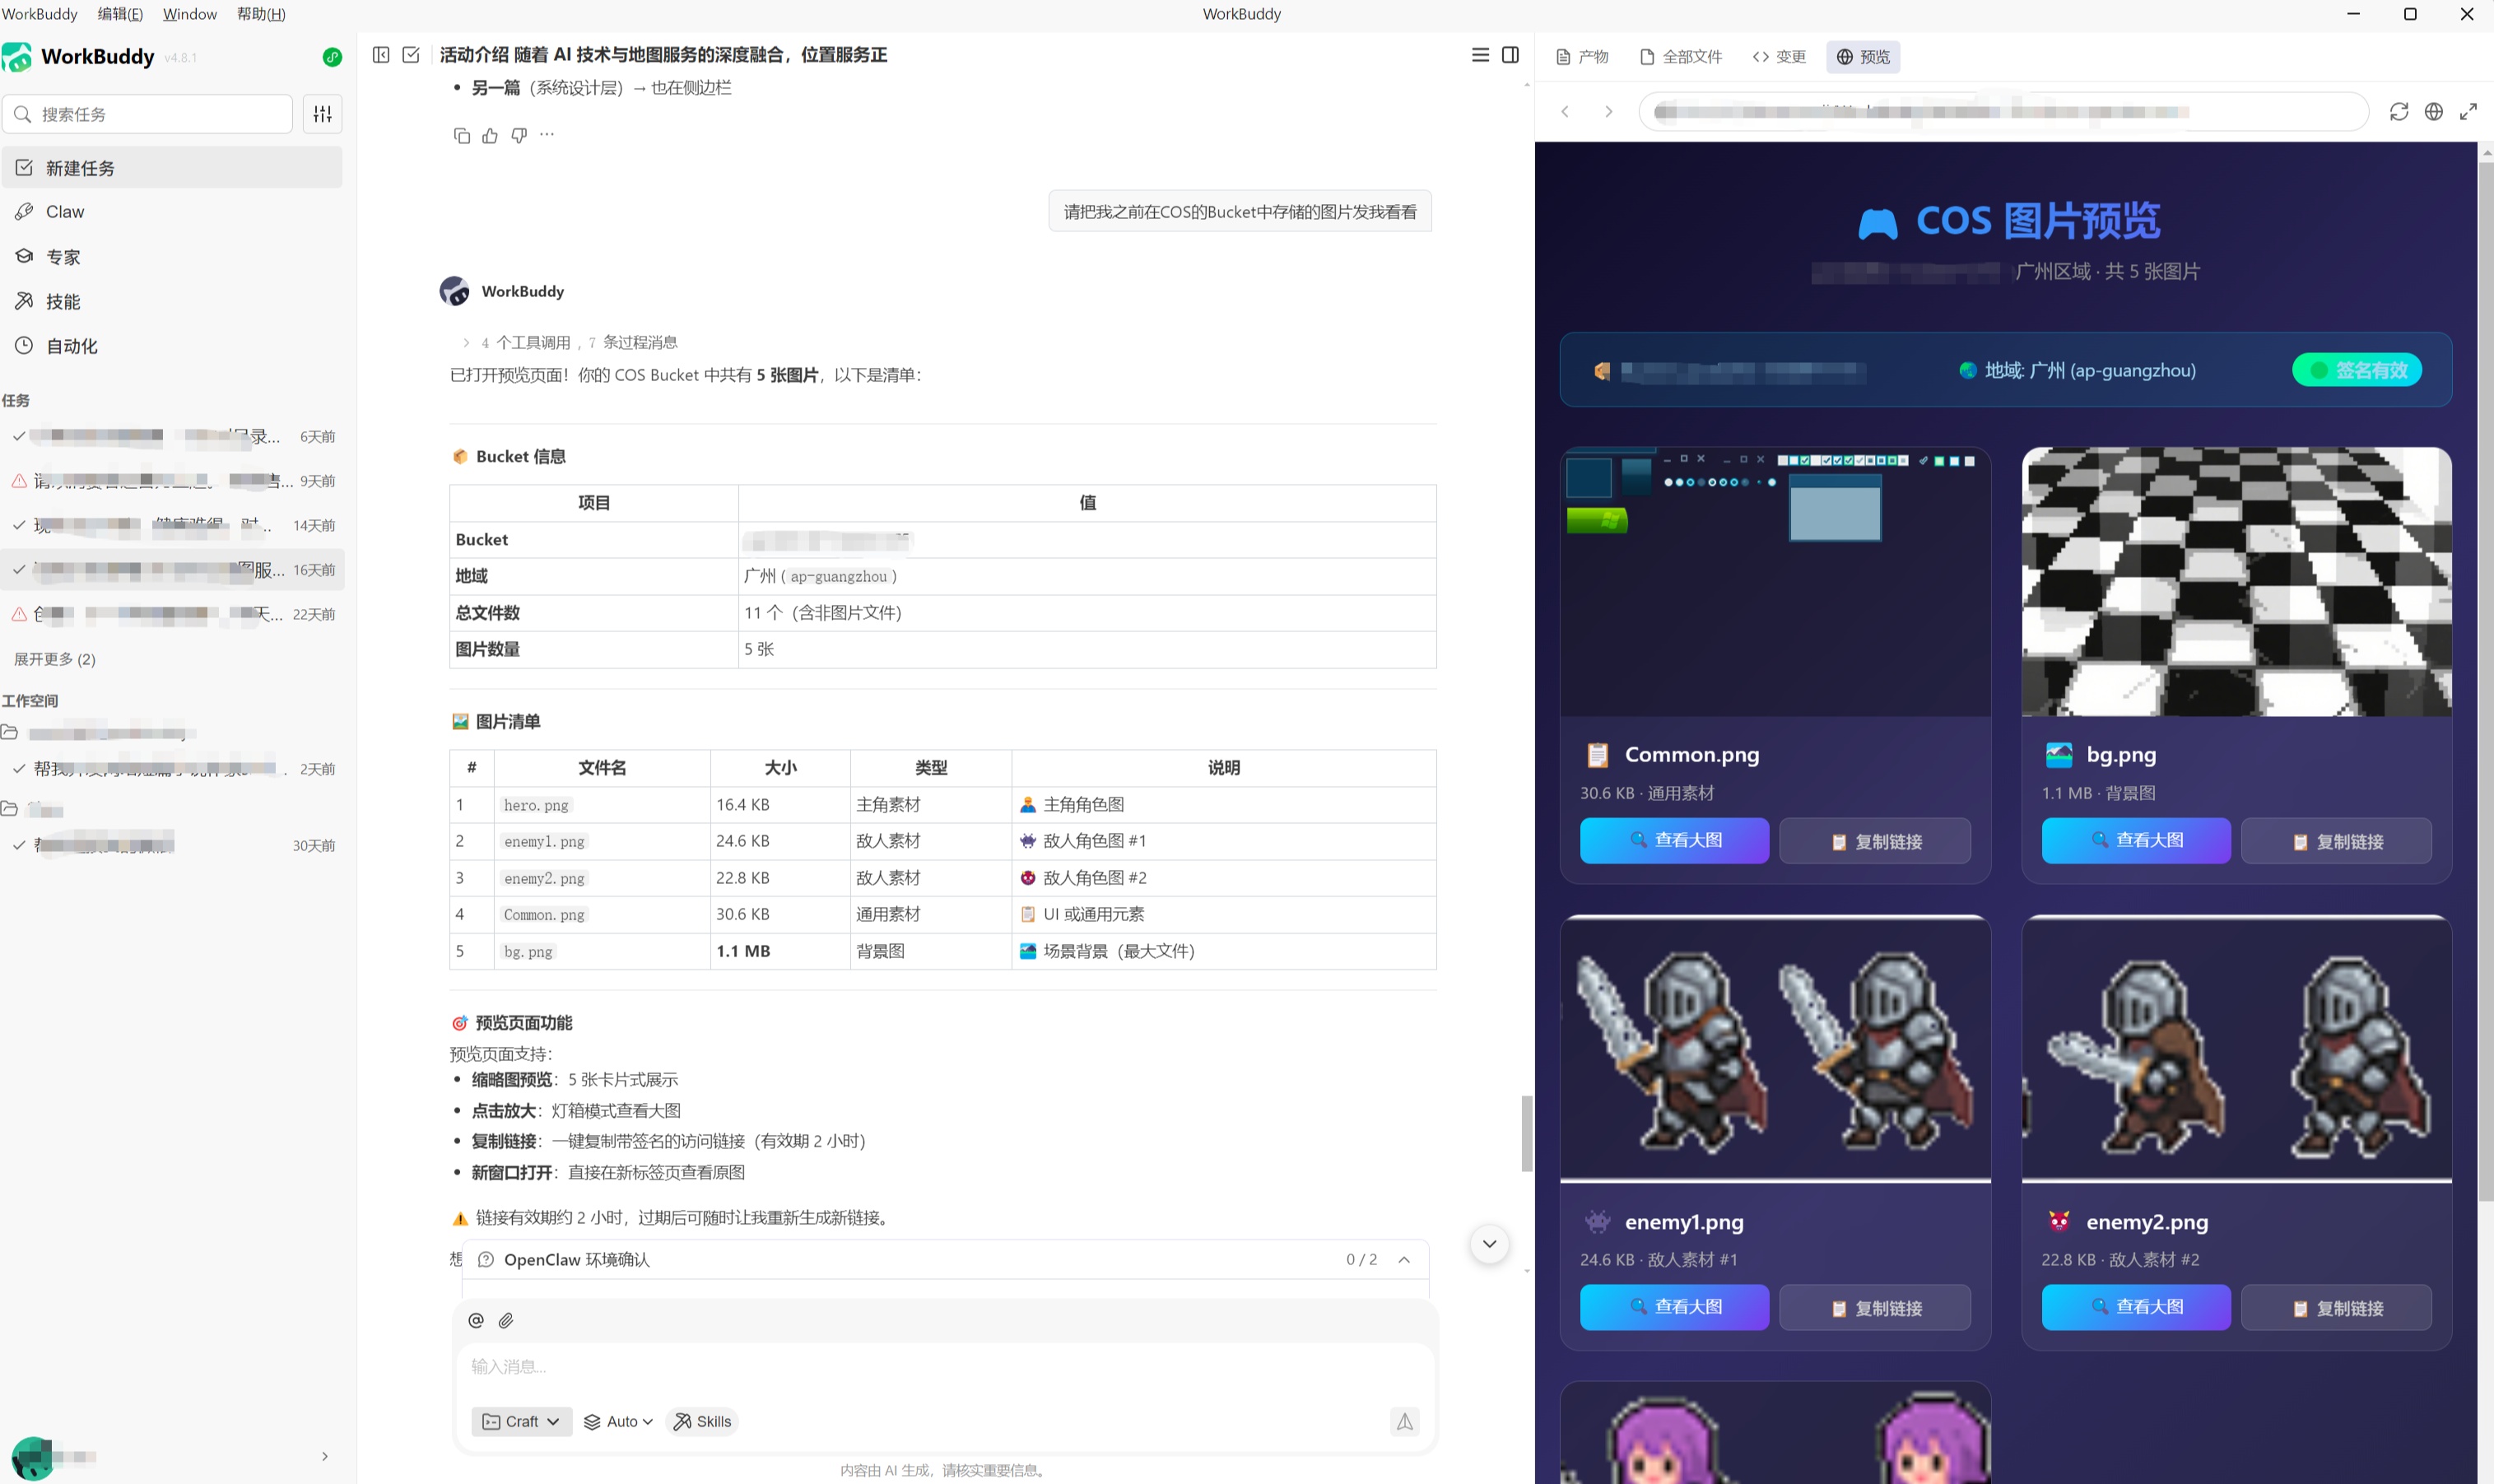Copy the message with the copy icon
Viewport: 2494px width, 1484px height.
(x=461, y=135)
